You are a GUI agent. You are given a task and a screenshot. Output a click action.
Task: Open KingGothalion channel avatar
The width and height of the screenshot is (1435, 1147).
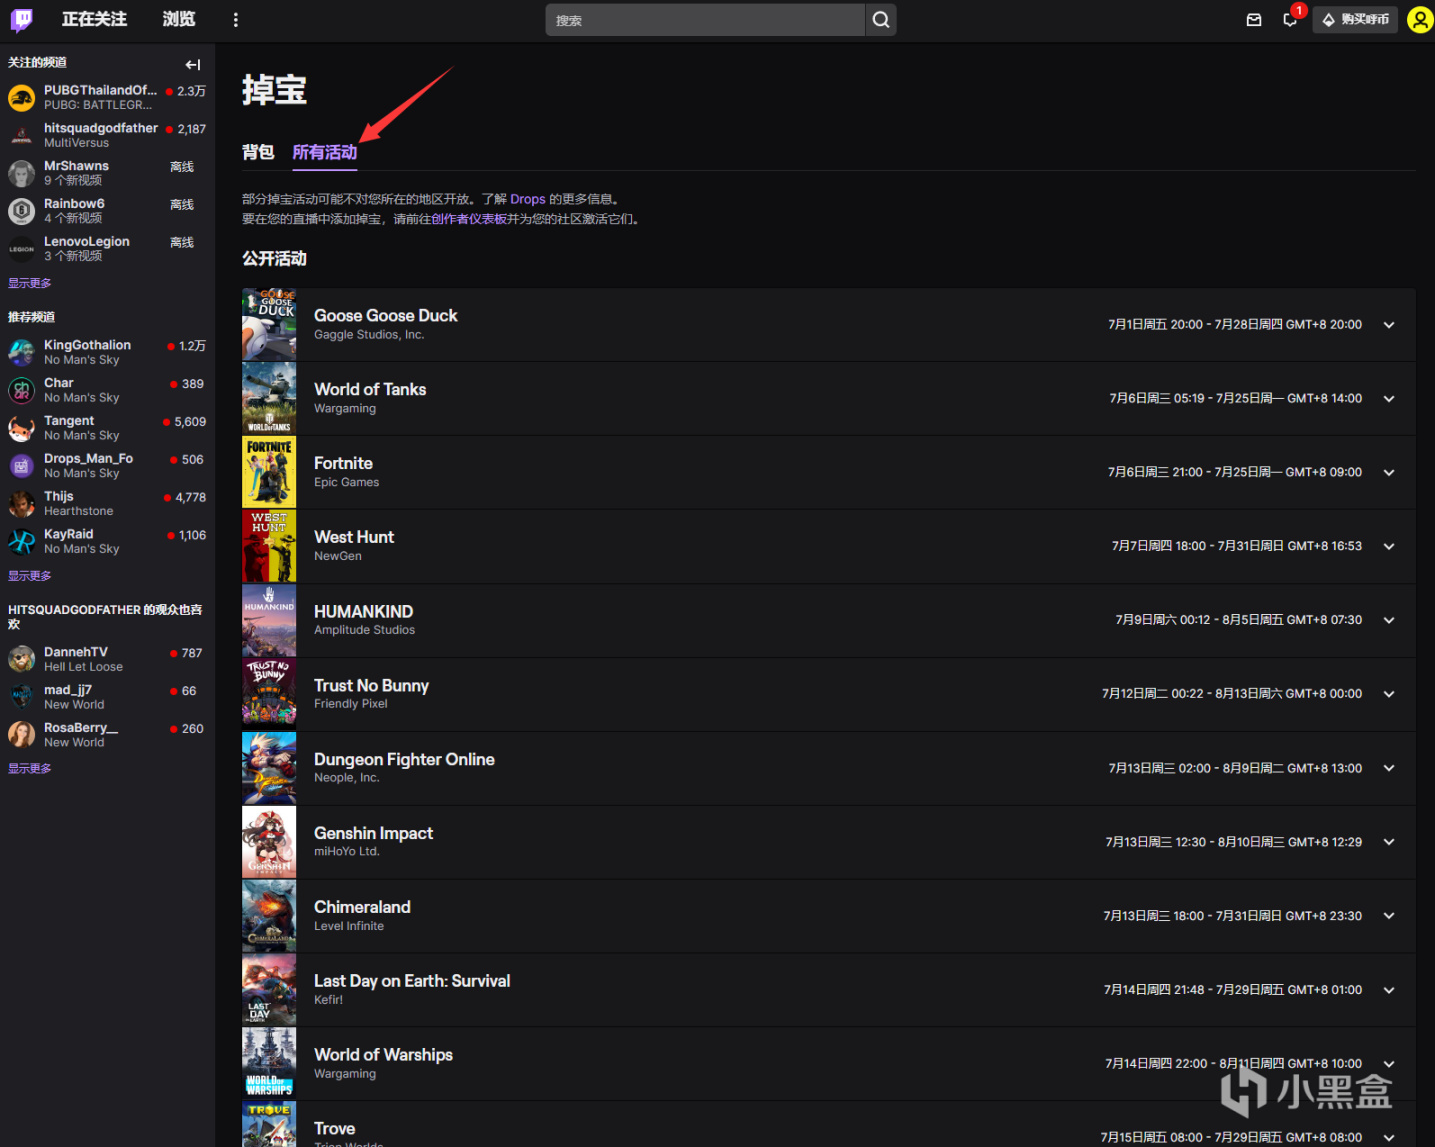(22, 353)
